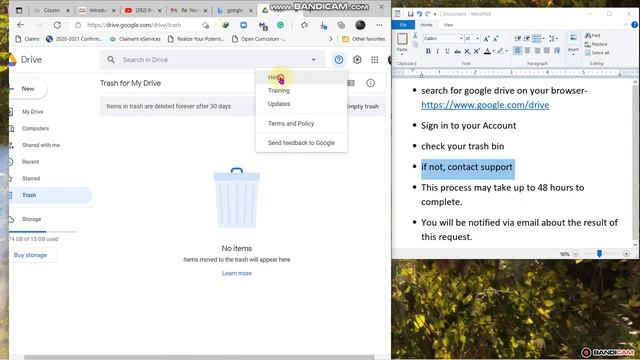This screenshot has height=360, width=640.
Task: Apply Subscript in WordPad
Action: [467, 51]
